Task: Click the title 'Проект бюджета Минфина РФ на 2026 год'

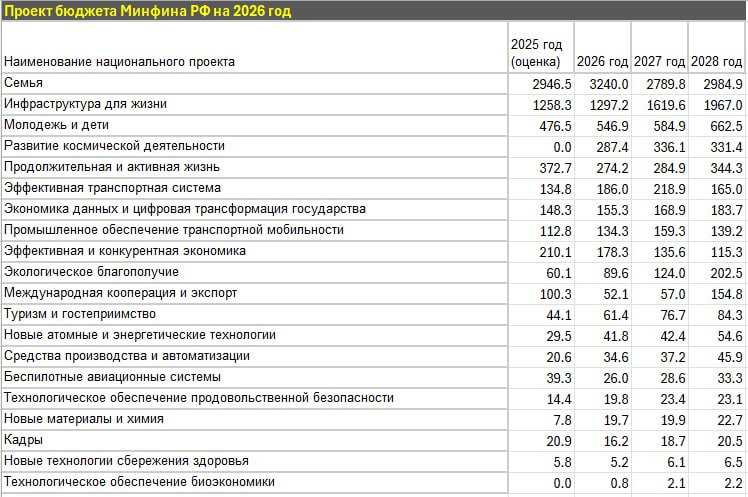Action: pyautogui.click(x=150, y=9)
